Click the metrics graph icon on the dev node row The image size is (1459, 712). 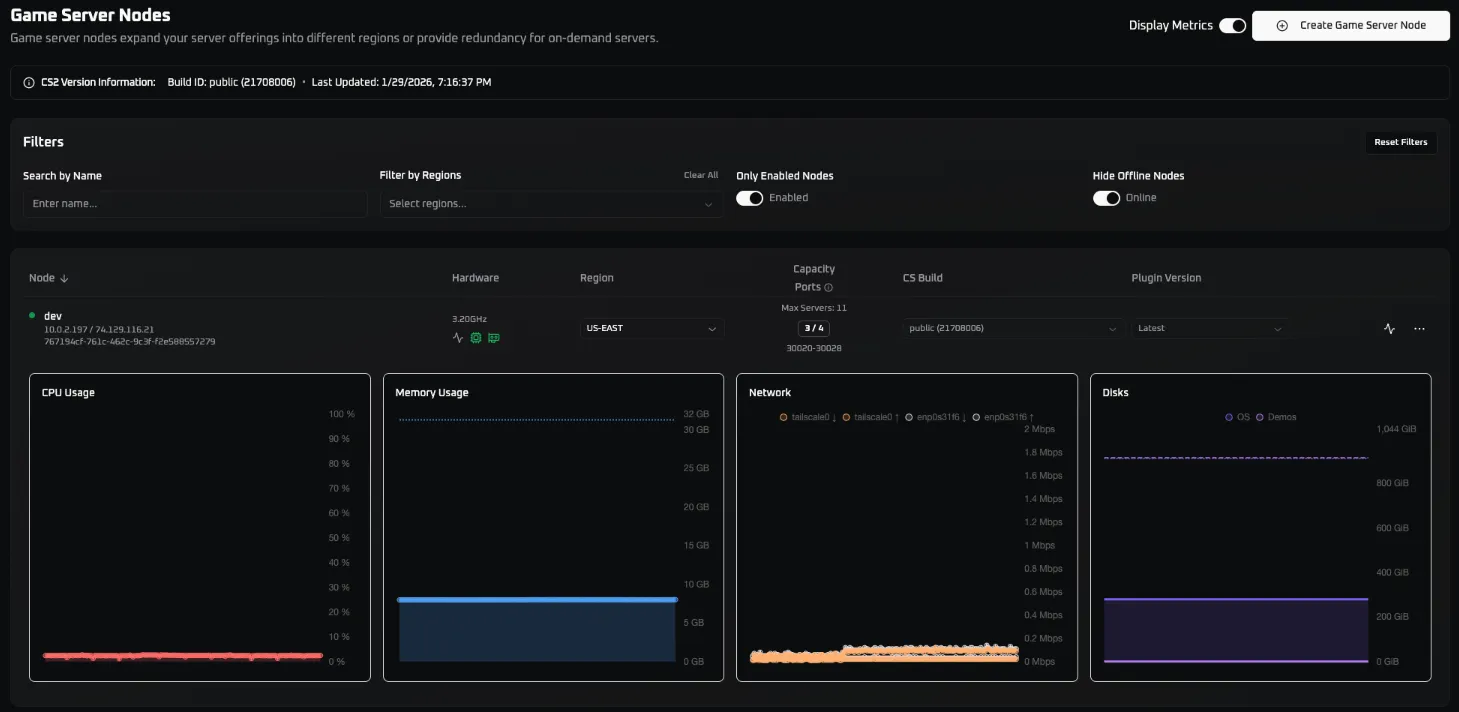tap(1389, 328)
